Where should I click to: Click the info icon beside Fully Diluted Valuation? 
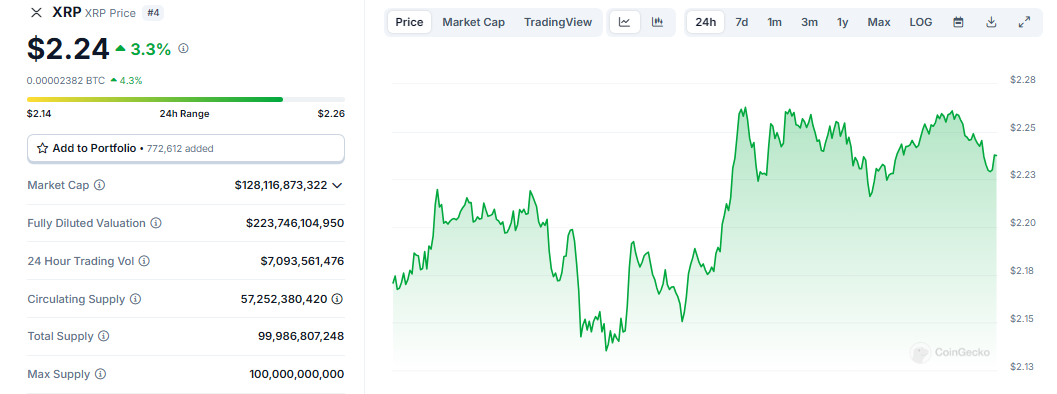click(156, 223)
